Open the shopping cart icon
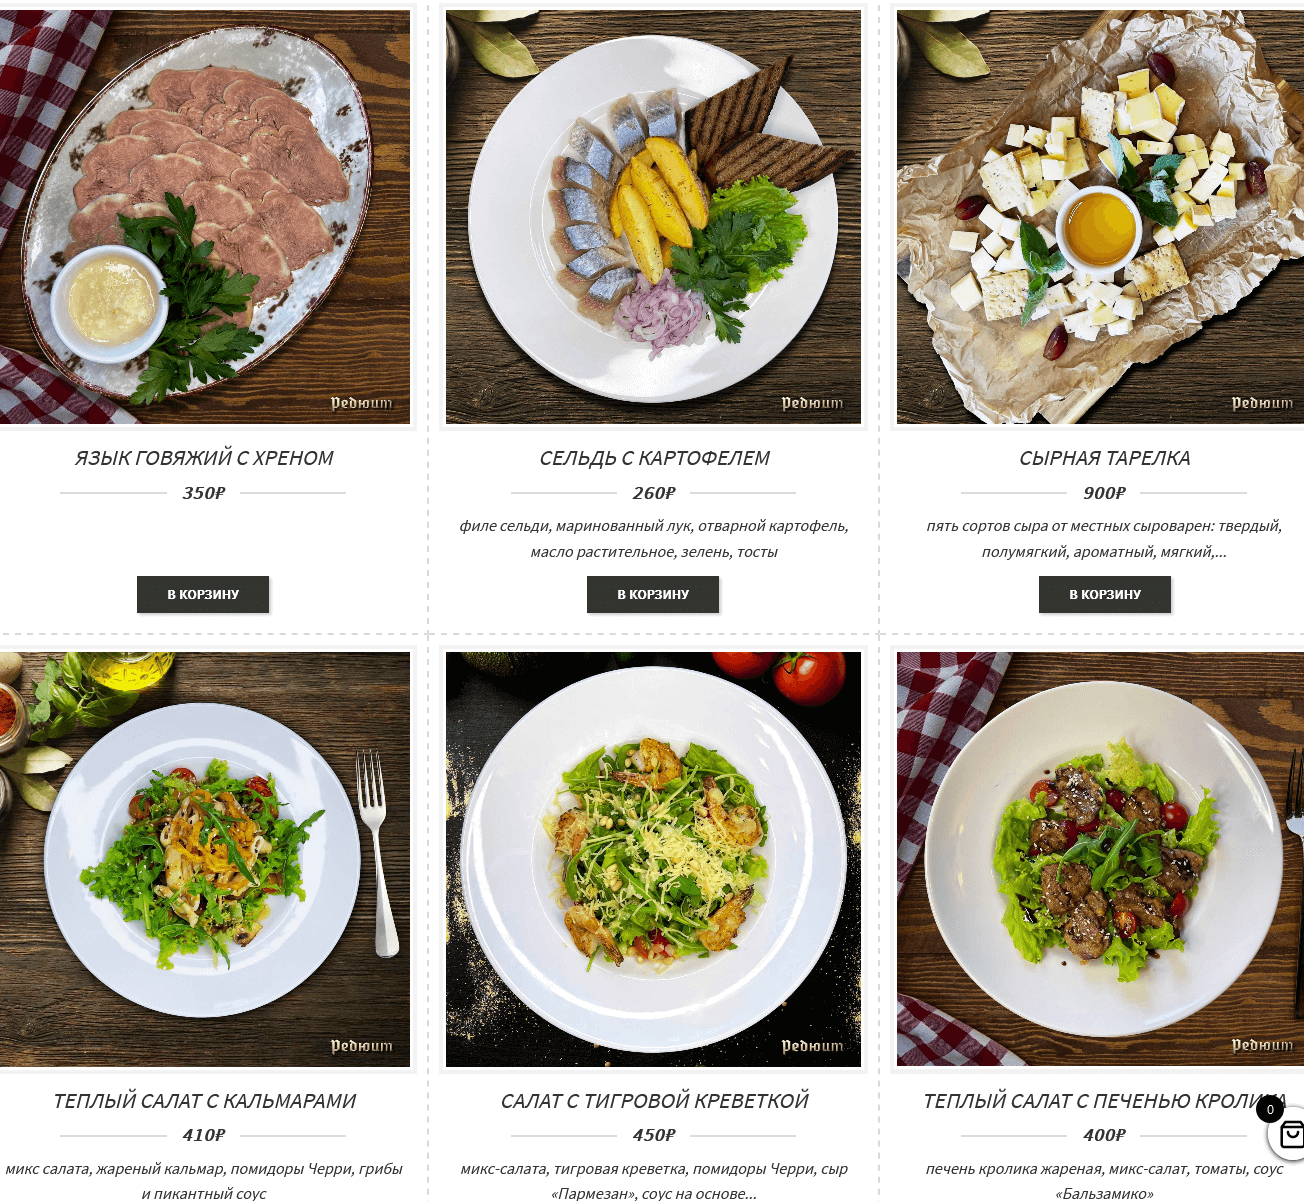This screenshot has height=1201, width=1304. point(1289,1134)
